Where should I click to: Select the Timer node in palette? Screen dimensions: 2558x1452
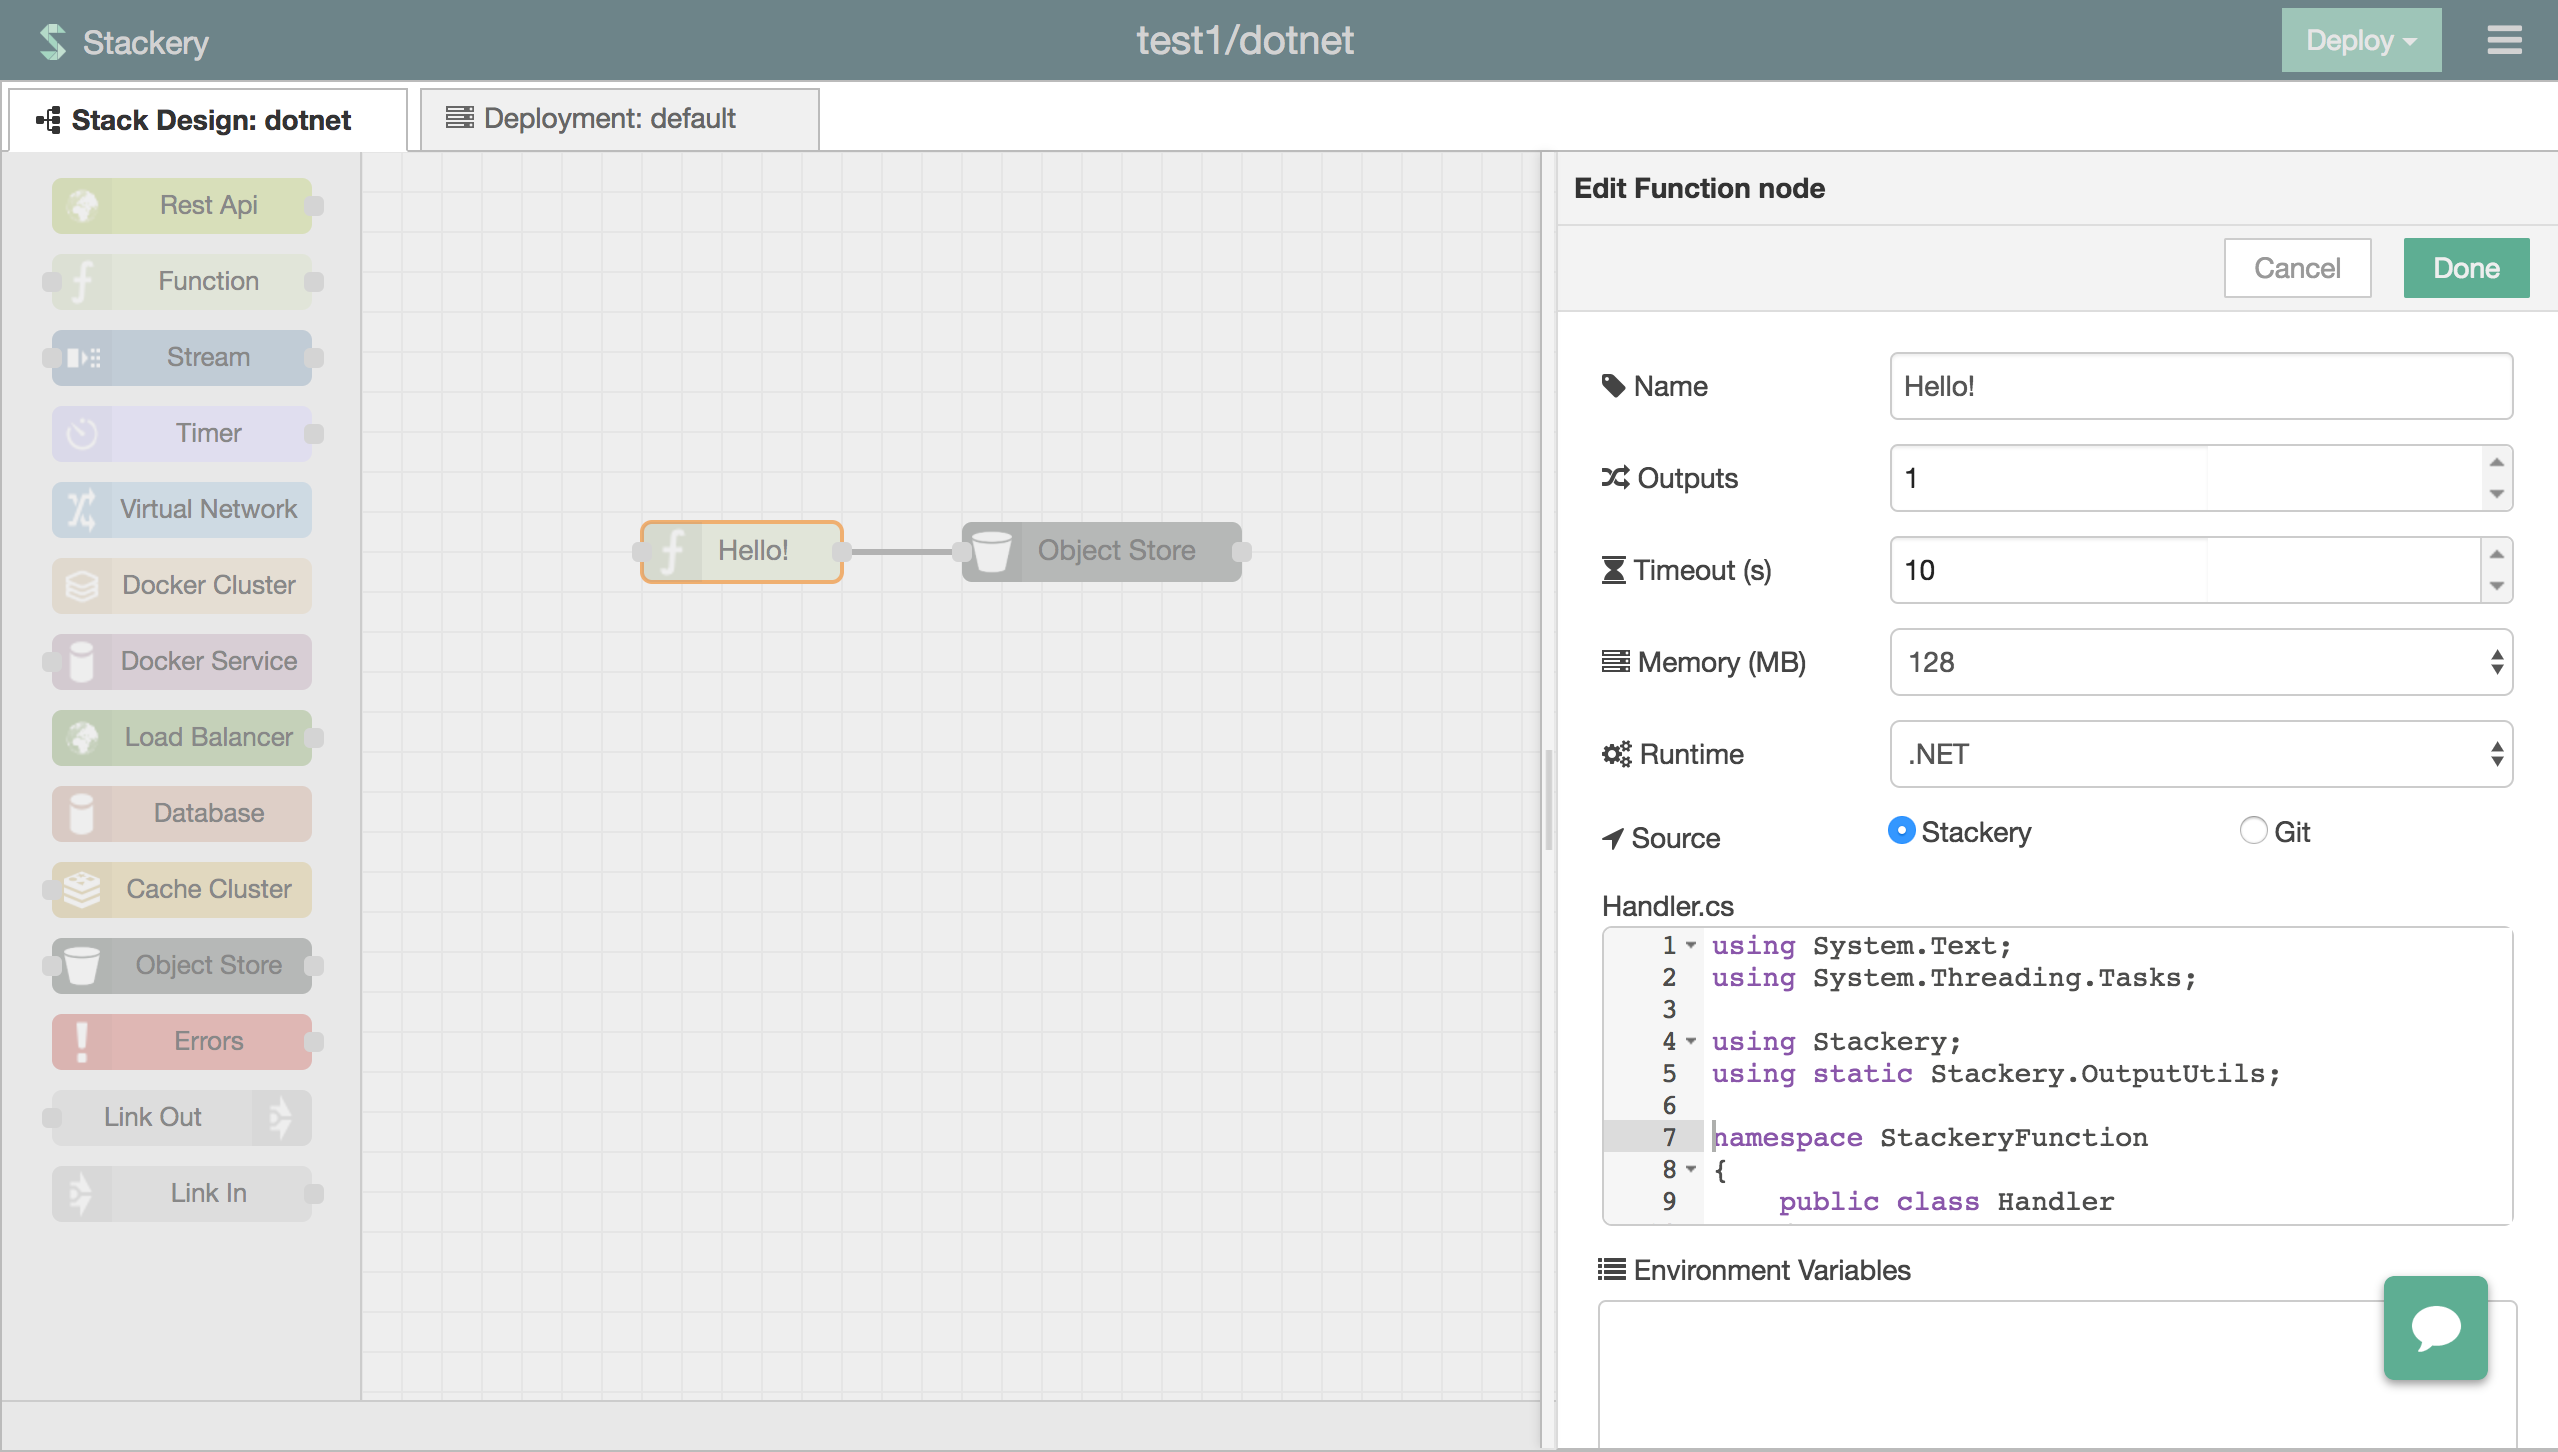[x=182, y=433]
